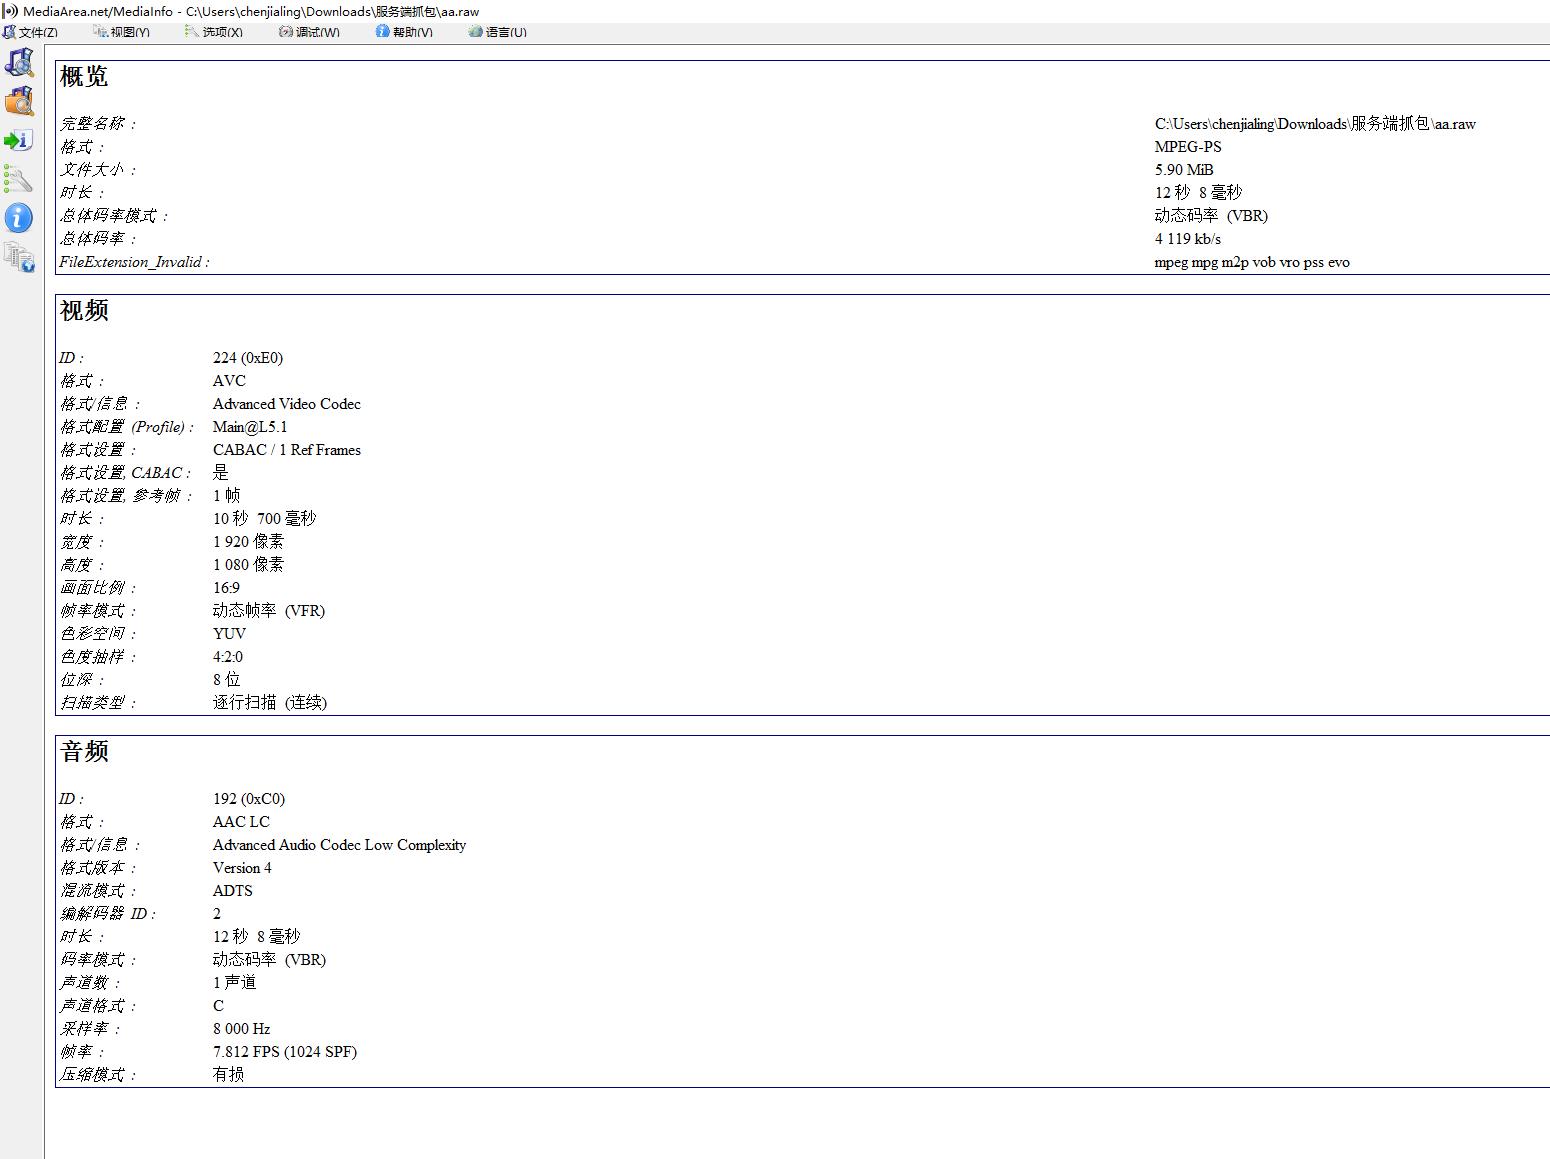The height and width of the screenshot is (1159, 1550).
Task: Click the 采样率 label
Action: pos(90,1029)
